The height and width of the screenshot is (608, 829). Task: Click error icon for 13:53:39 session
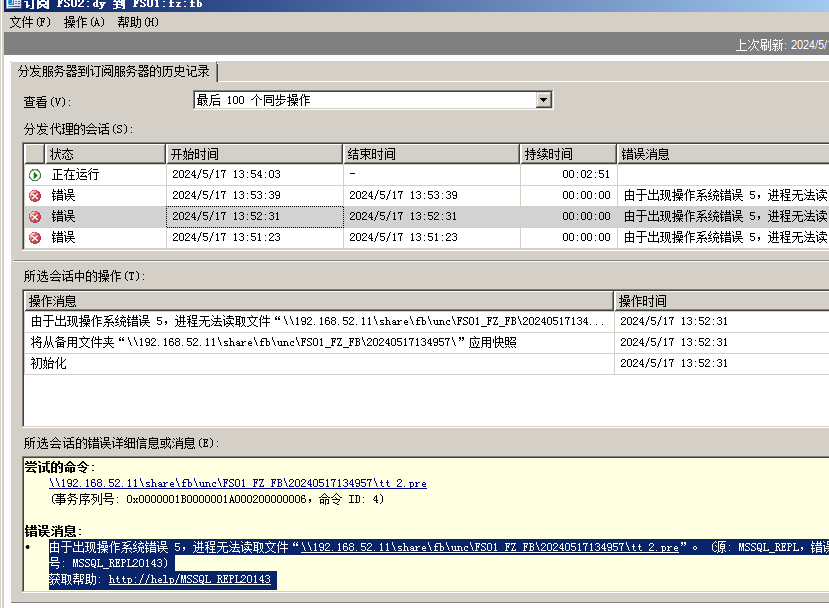coord(35,196)
